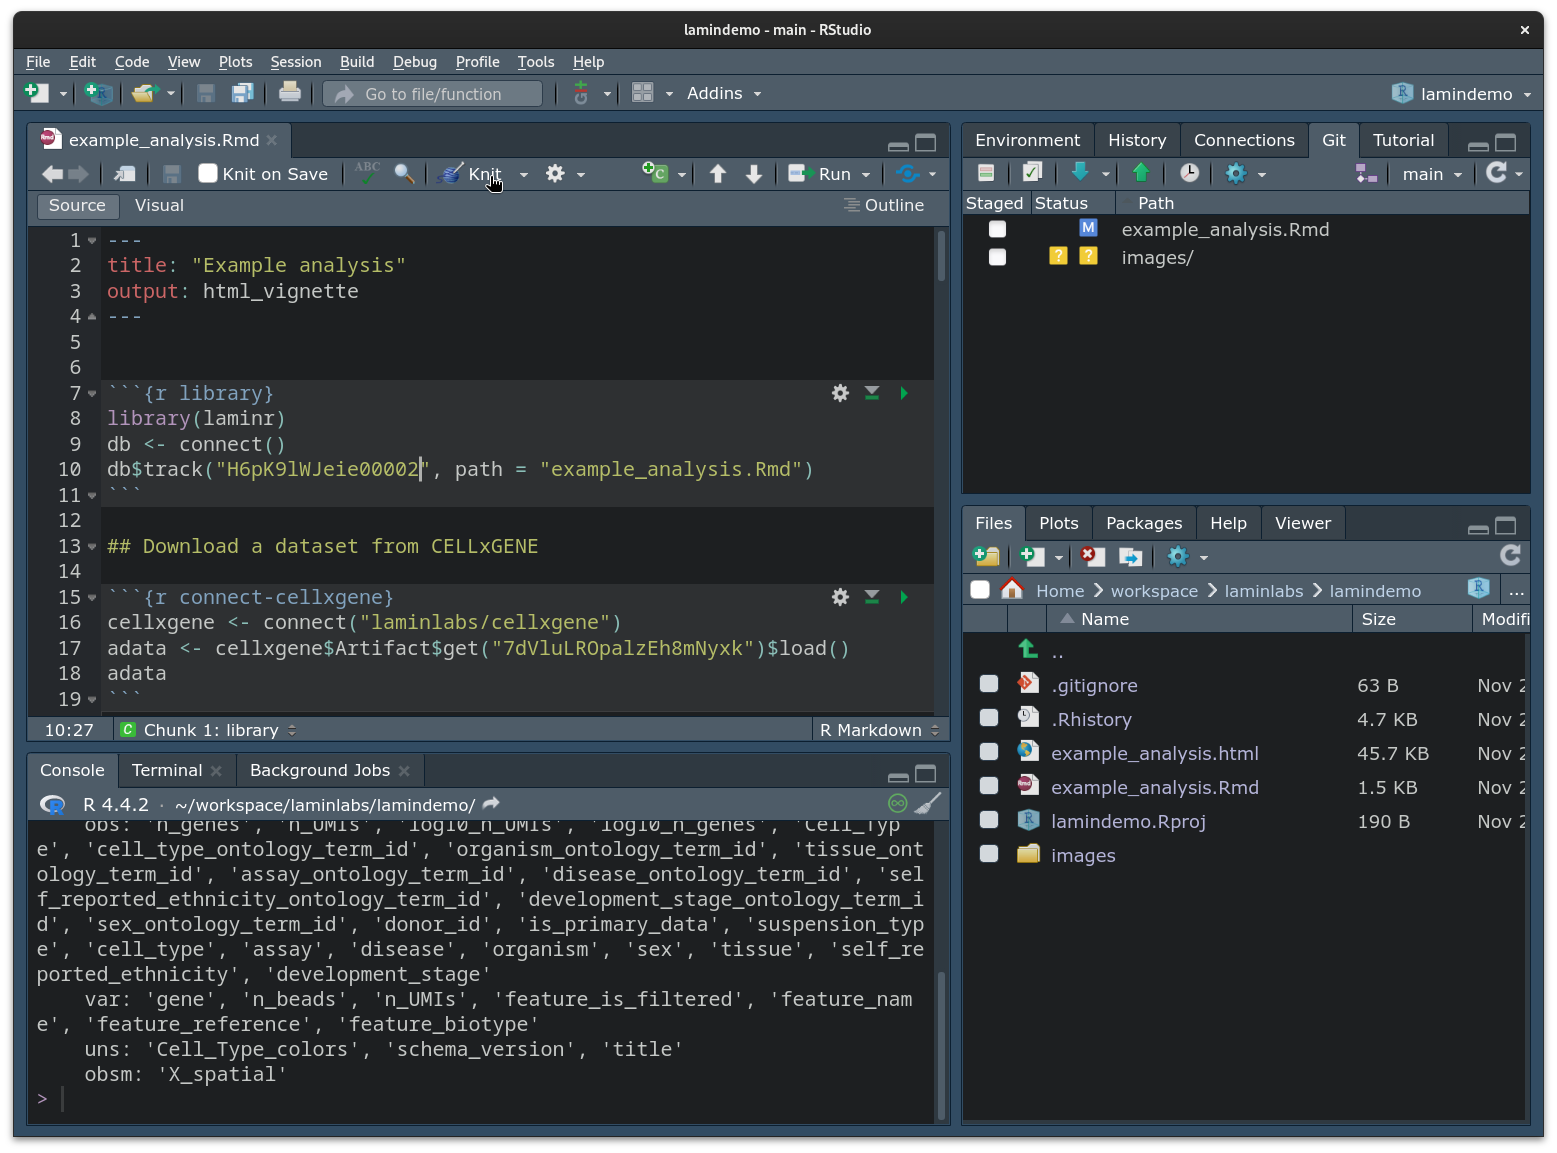Navigate to laminlabs in breadcrumb

tap(1263, 591)
